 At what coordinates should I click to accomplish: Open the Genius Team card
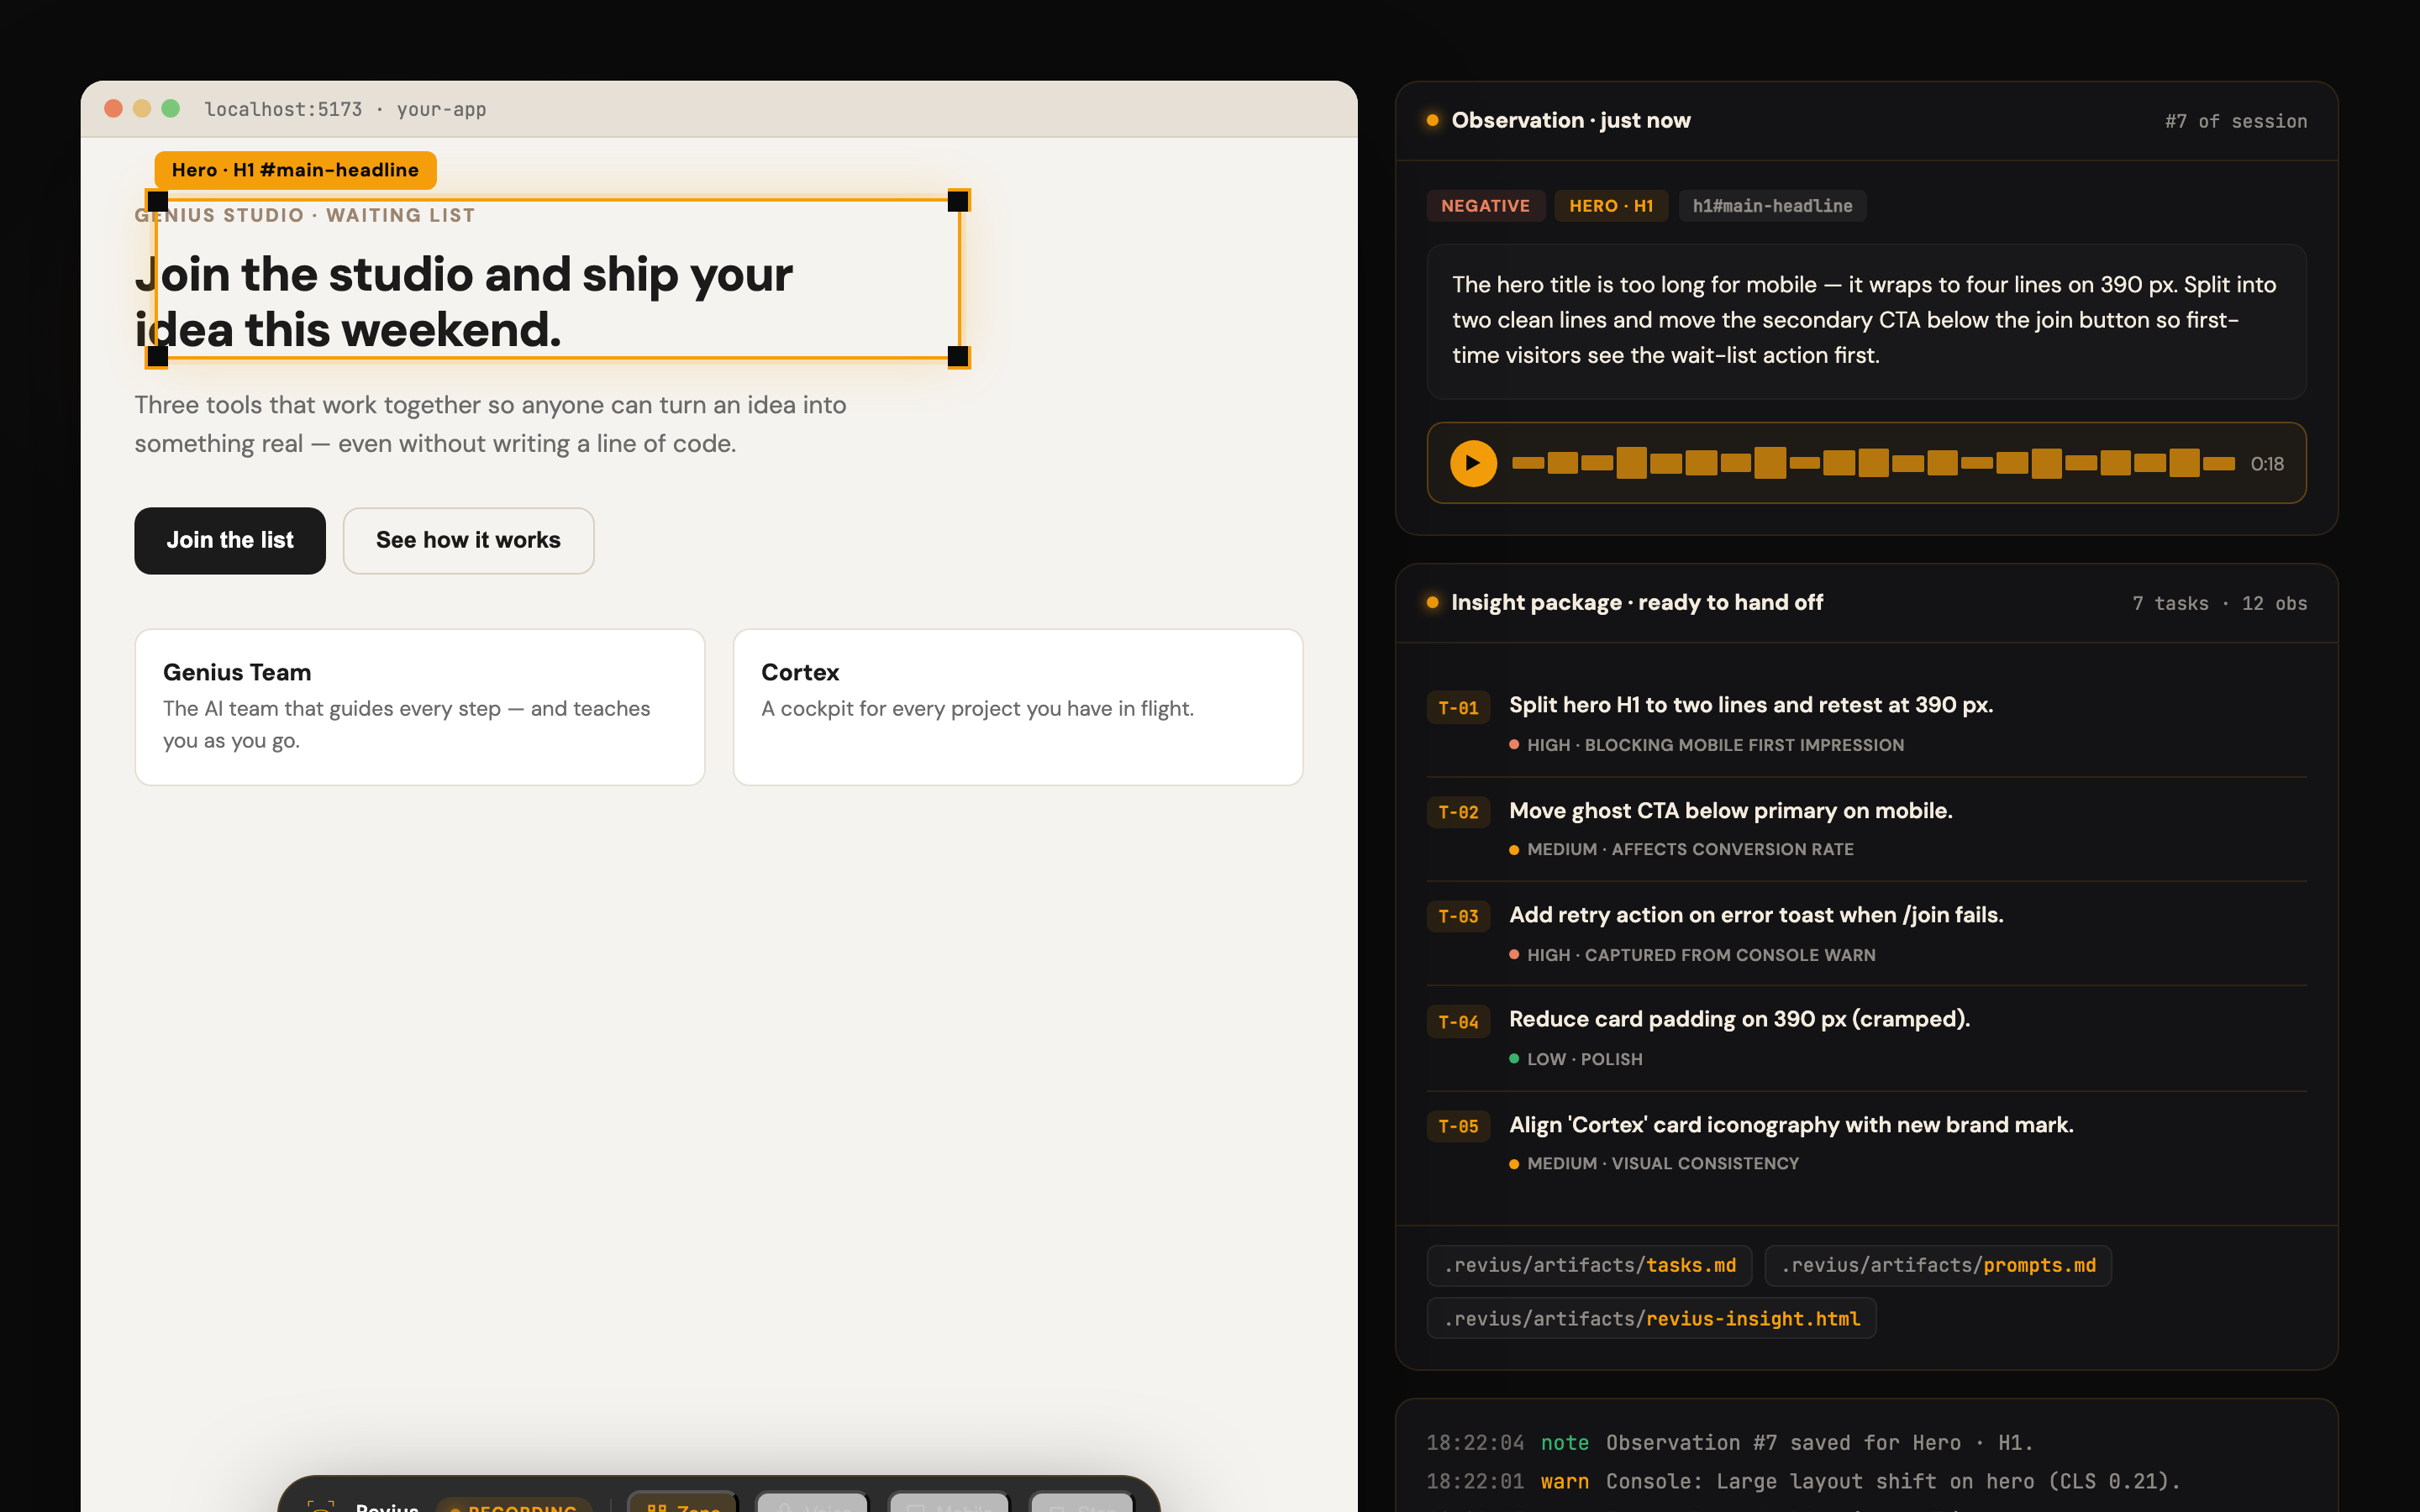420,707
